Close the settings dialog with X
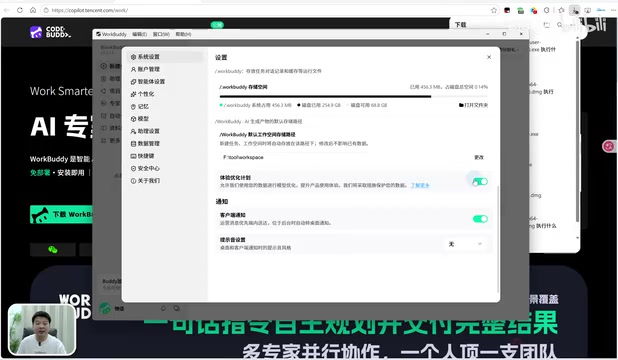The height and width of the screenshot is (360, 618). click(x=489, y=57)
